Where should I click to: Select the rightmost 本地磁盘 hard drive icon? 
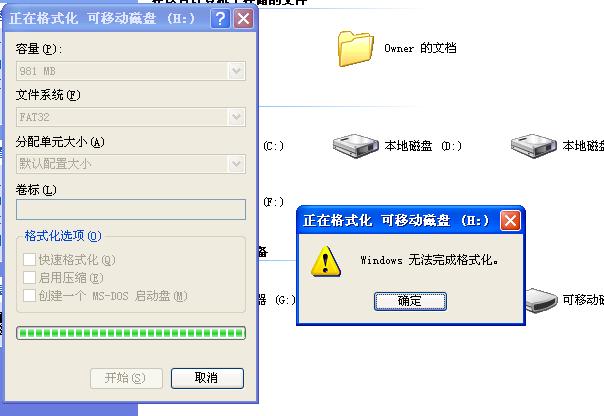(x=534, y=146)
